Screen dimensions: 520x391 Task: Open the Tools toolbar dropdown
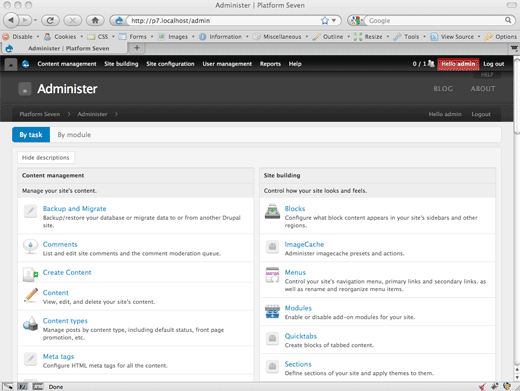(410, 36)
